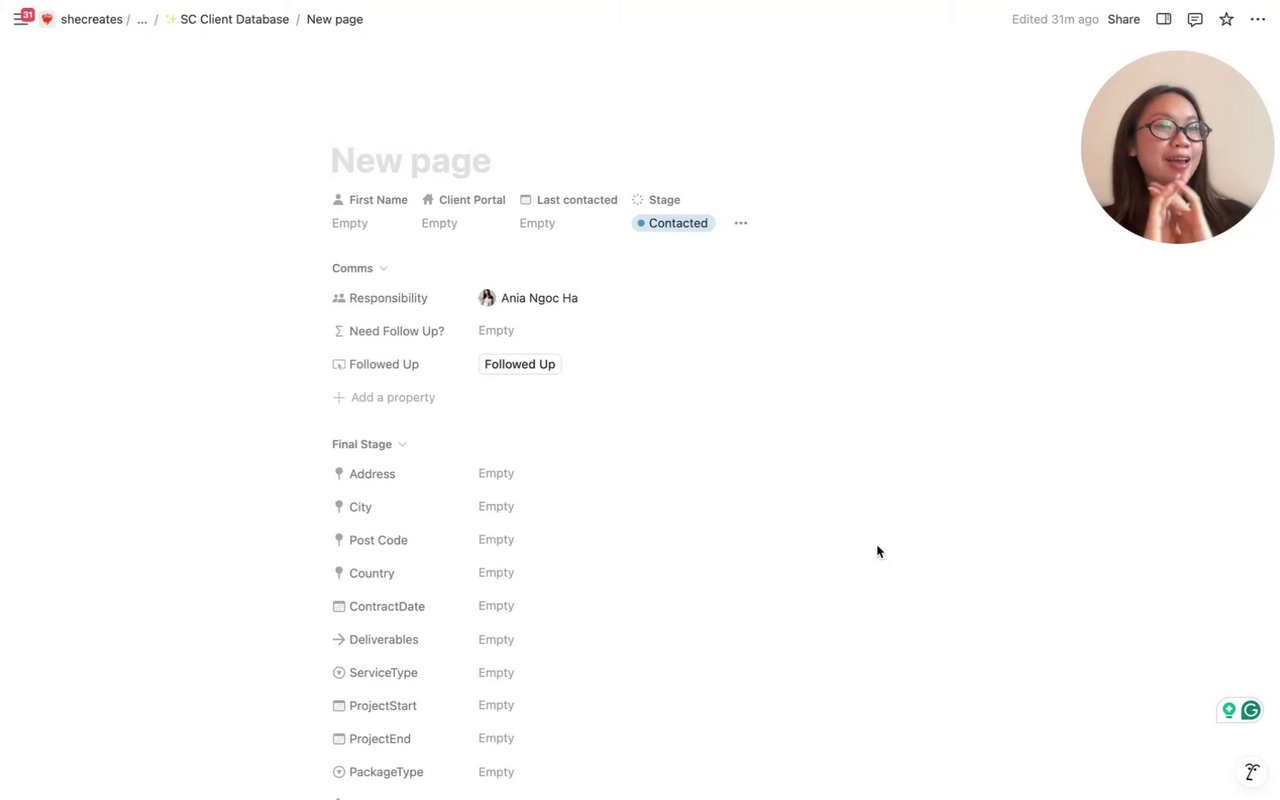Open the sidebar hamburger menu
This screenshot has width=1280, height=800.
(x=20, y=19)
